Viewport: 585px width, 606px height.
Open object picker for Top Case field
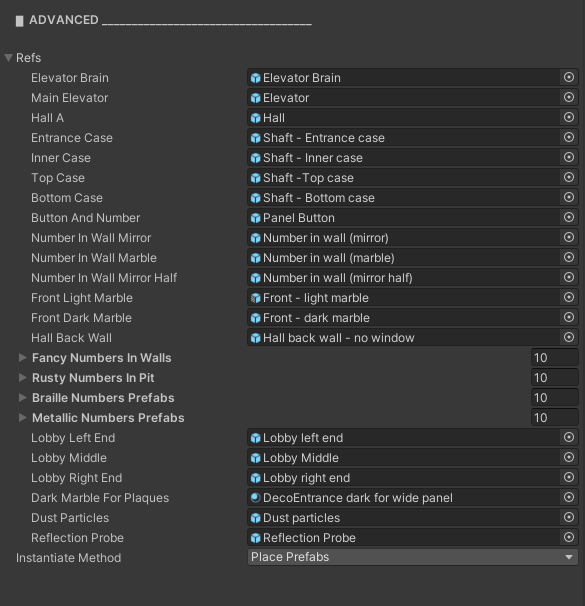[x=568, y=177]
